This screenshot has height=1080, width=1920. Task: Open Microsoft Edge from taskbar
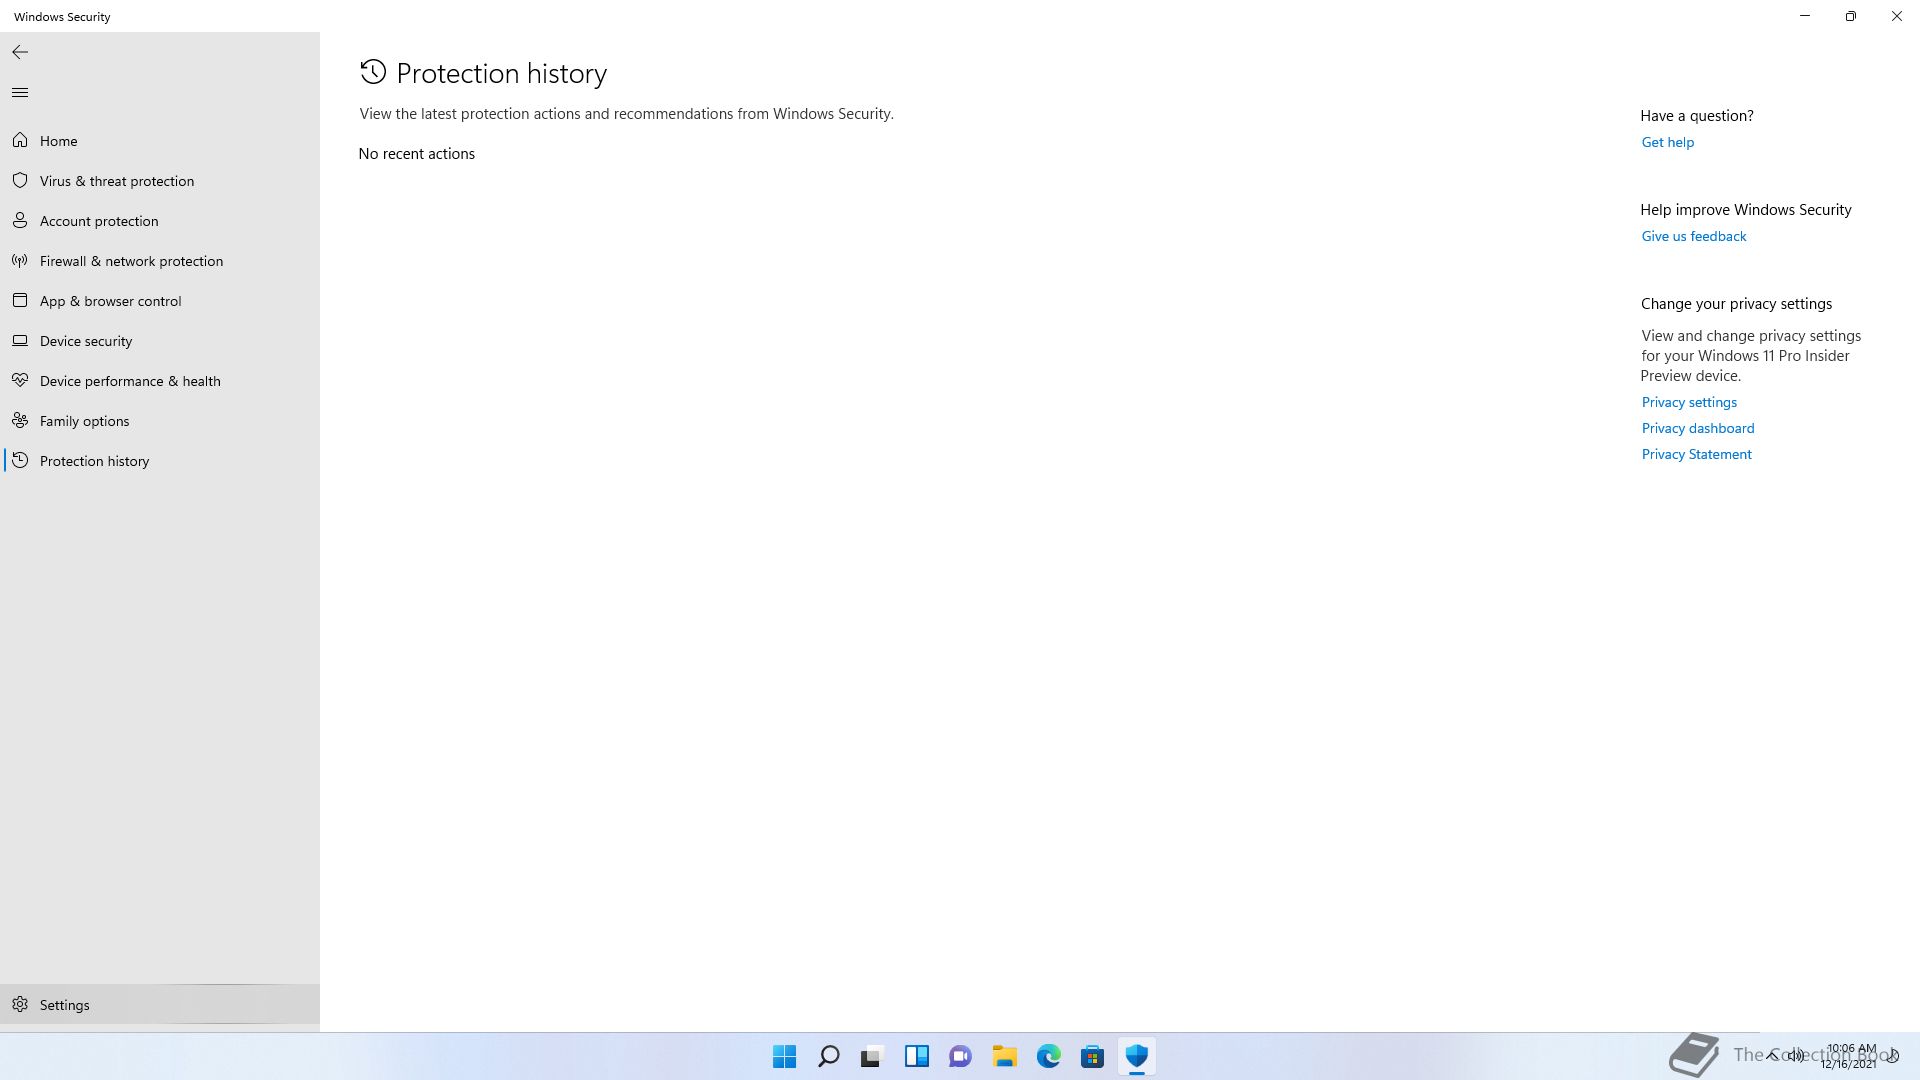coord(1048,1056)
